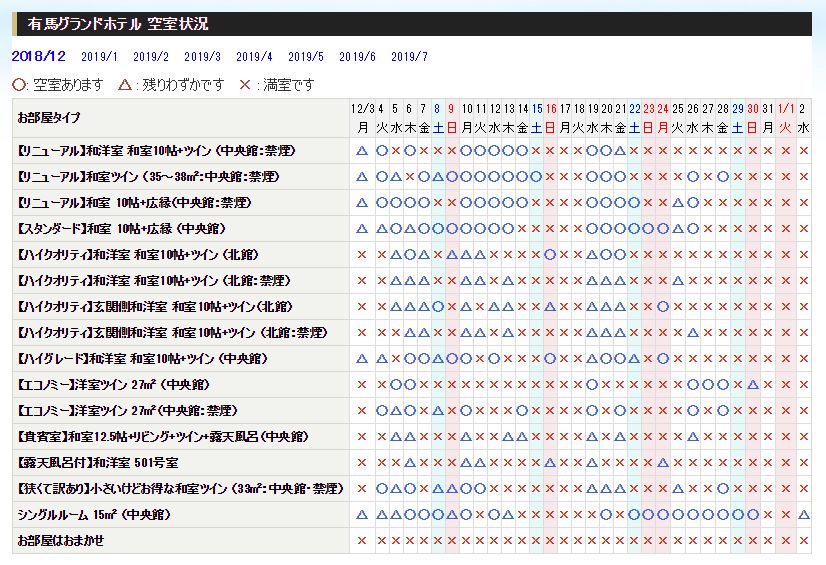
Task: Click the 空室あります legend entry
Action: coord(58,85)
